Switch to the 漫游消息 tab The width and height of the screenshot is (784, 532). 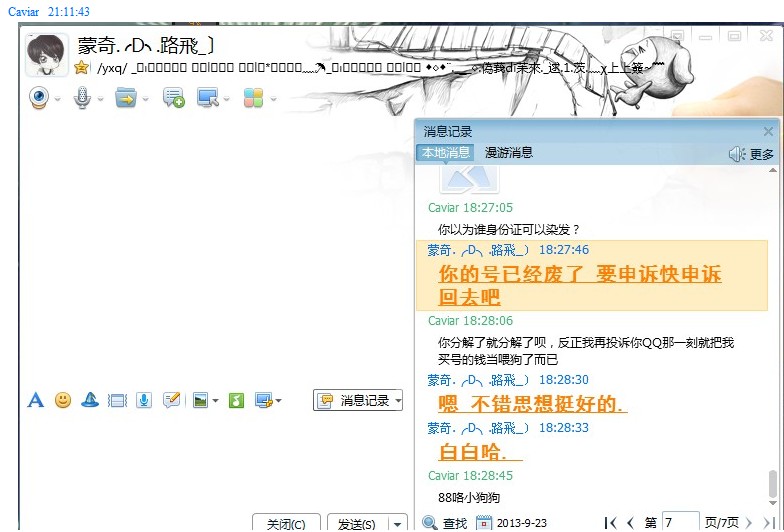tap(509, 152)
